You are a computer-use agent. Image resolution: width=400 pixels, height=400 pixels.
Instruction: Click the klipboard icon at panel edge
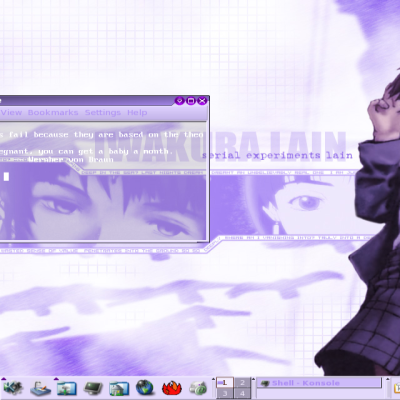[397, 388]
